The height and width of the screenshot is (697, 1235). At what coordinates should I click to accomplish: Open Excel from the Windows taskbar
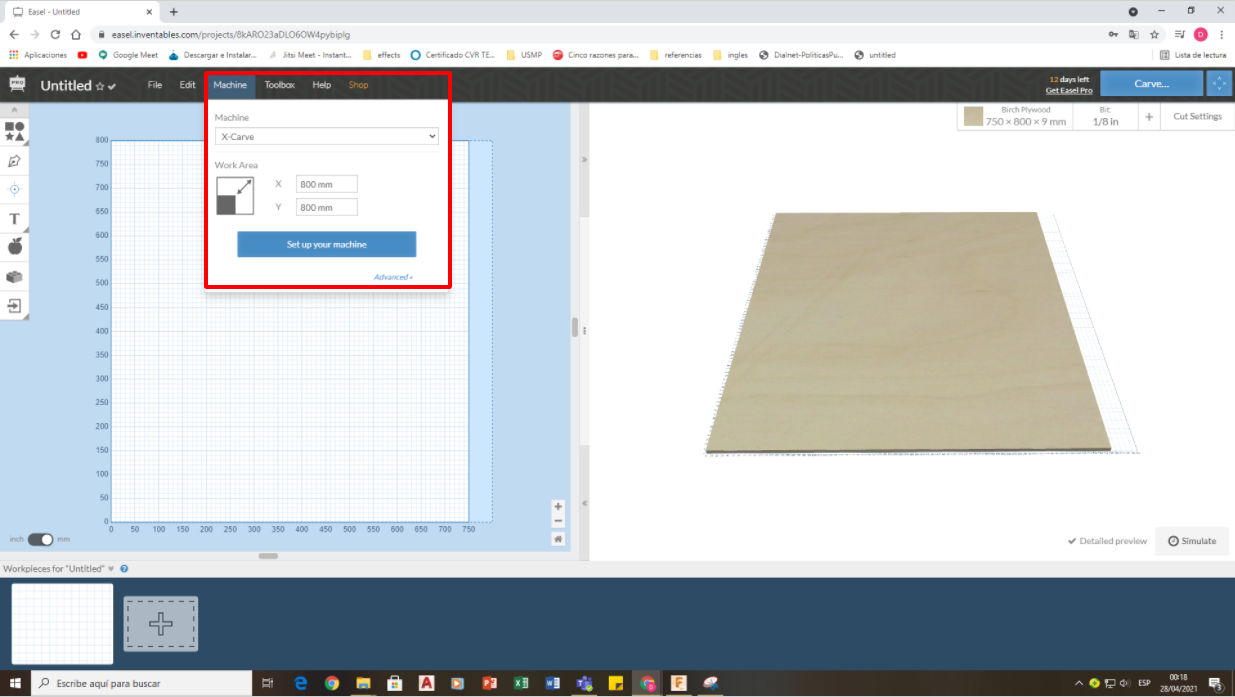click(521, 683)
